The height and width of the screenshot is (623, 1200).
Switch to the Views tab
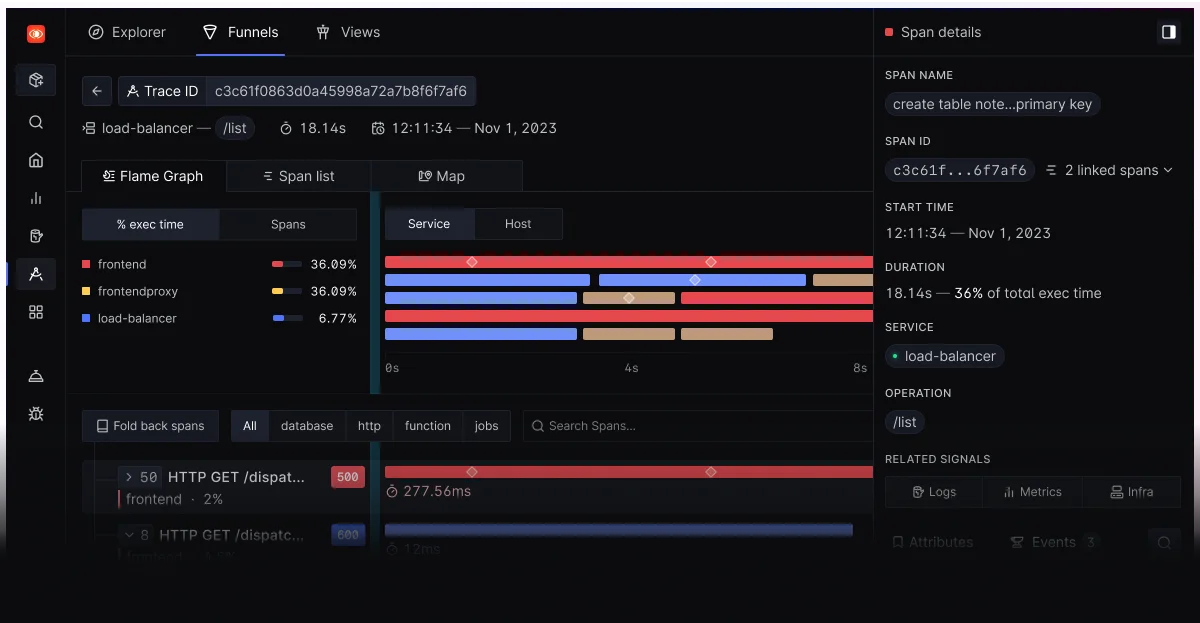click(348, 32)
